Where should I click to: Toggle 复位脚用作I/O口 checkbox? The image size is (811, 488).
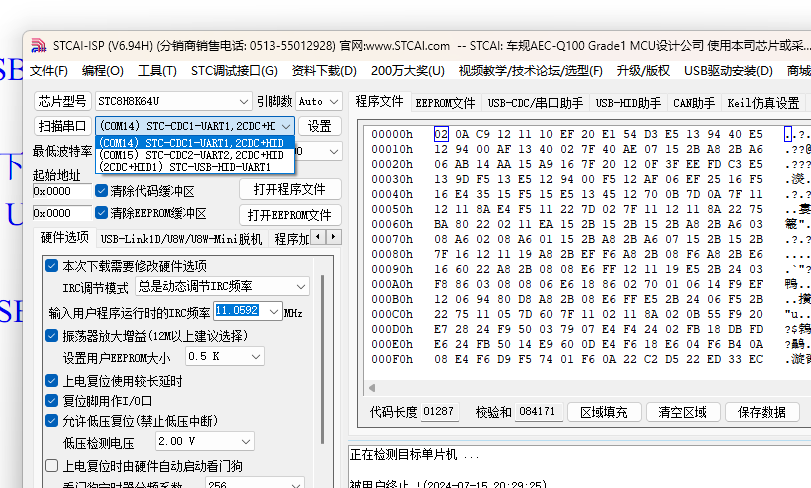51,401
